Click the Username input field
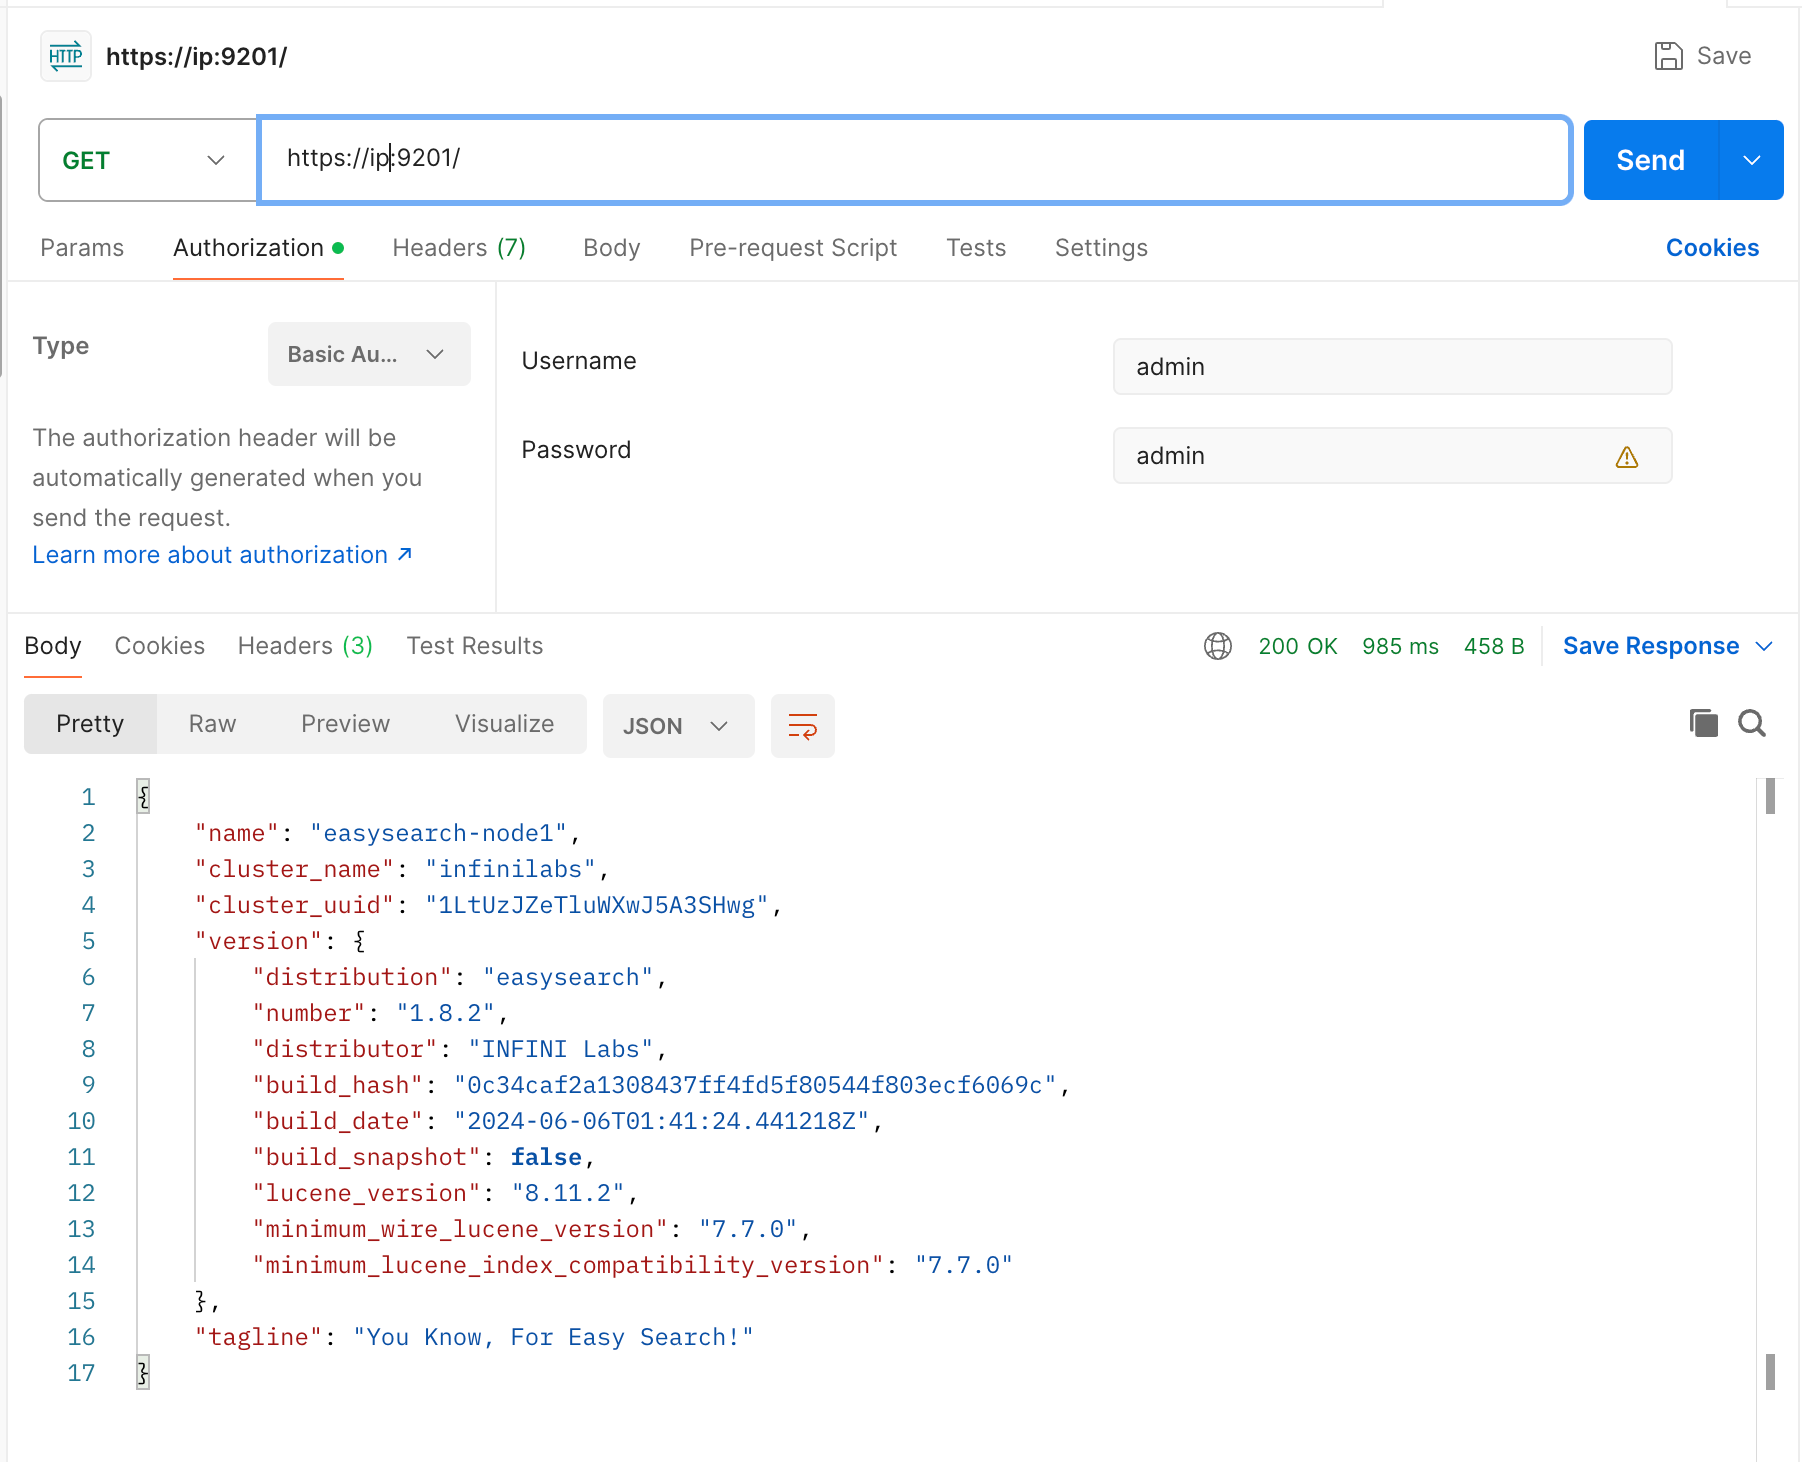1802x1462 pixels. click(1392, 367)
